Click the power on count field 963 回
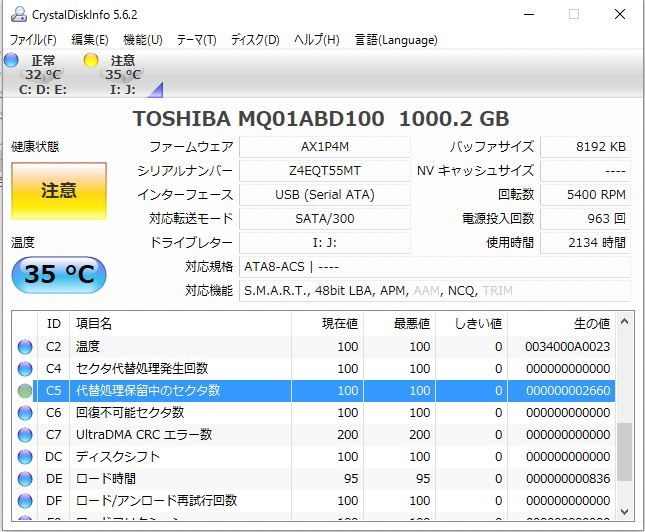 pyautogui.click(x=585, y=218)
